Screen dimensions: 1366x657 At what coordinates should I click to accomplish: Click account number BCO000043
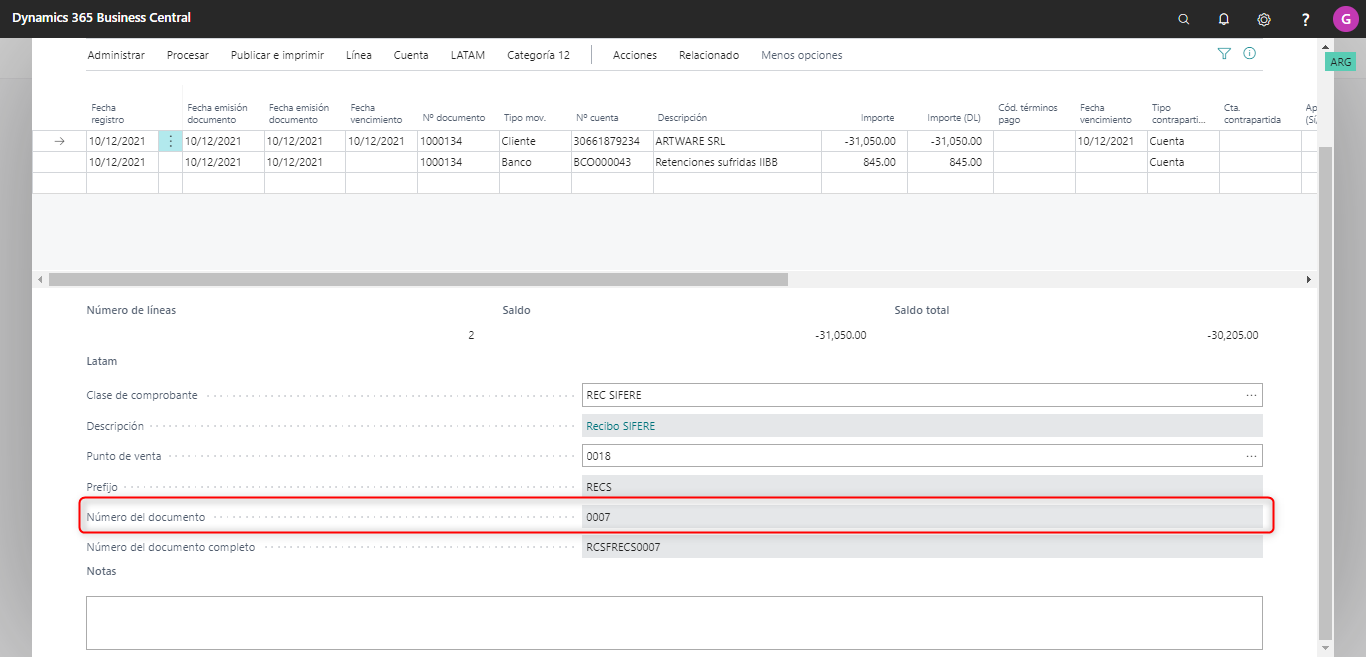(x=612, y=162)
